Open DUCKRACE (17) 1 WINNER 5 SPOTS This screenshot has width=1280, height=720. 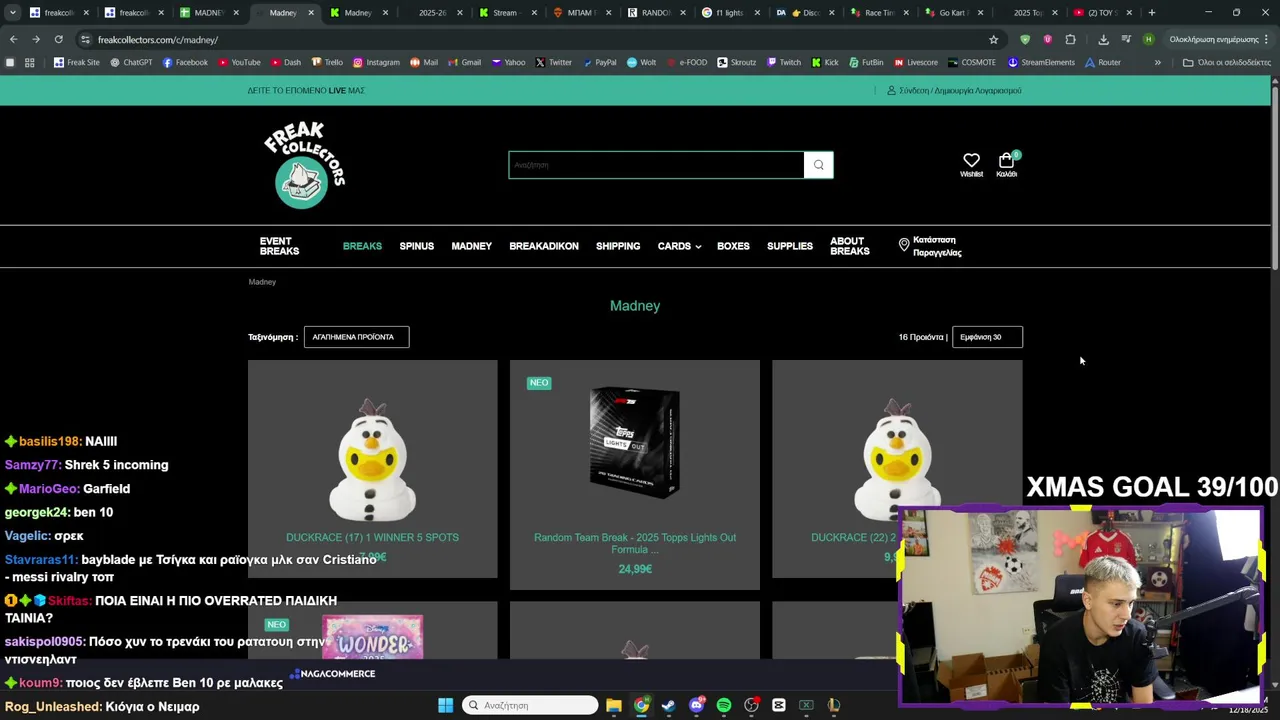point(372,537)
